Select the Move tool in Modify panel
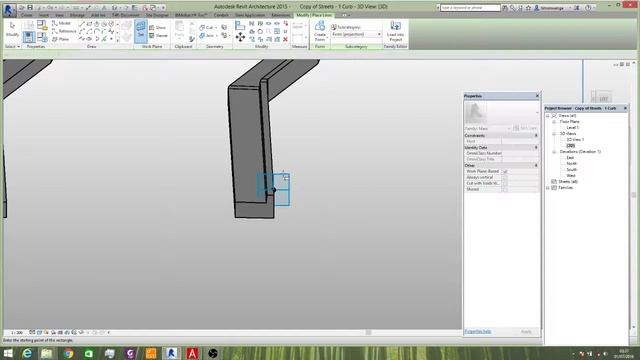The height and width of the screenshot is (360, 640). point(240,38)
